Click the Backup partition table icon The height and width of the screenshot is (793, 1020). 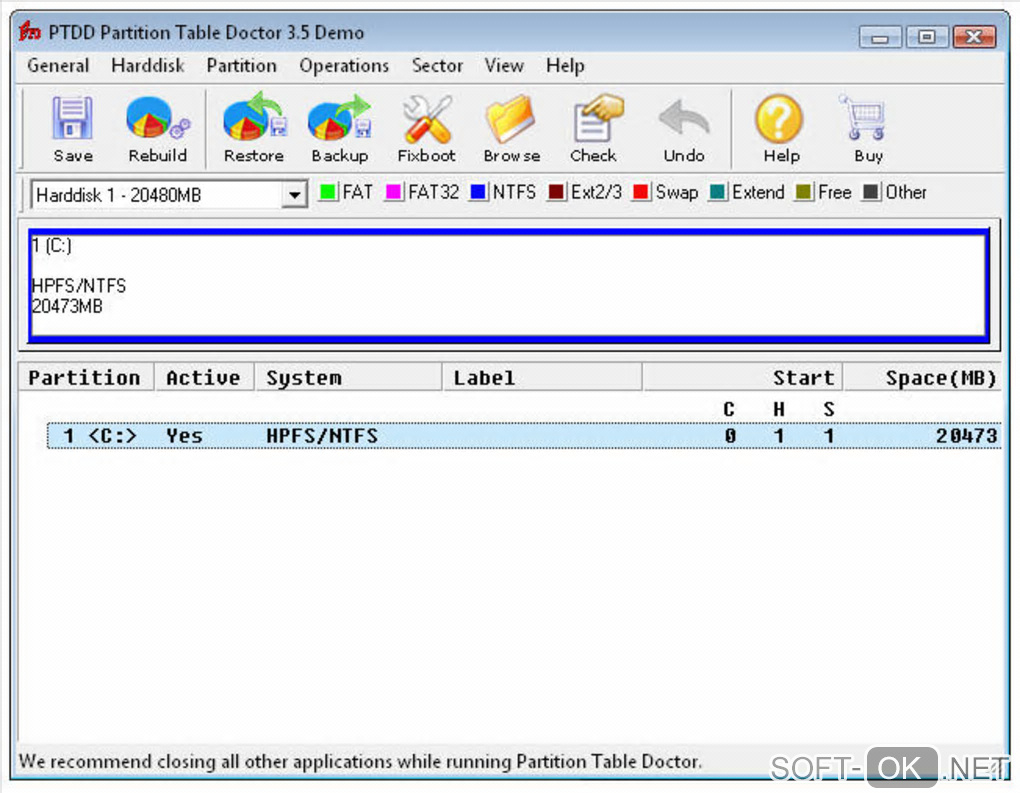coord(340,117)
